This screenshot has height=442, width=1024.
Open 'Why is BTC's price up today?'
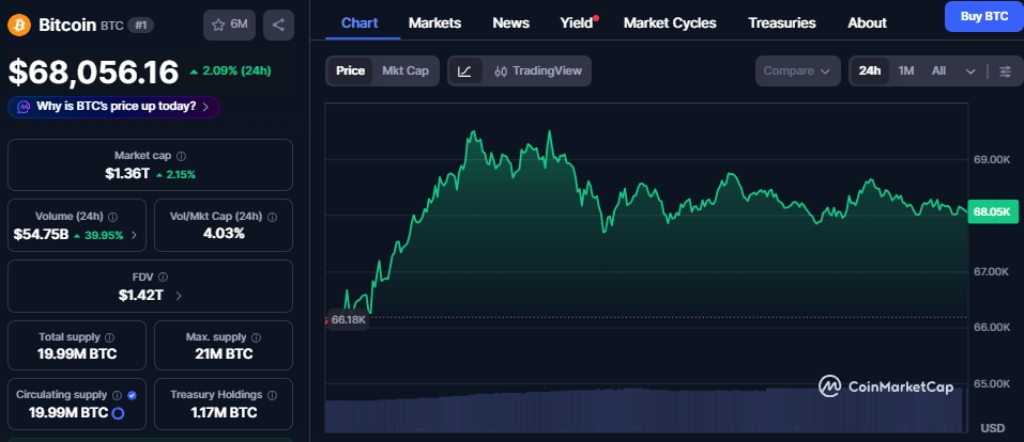click(x=114, y=107)
